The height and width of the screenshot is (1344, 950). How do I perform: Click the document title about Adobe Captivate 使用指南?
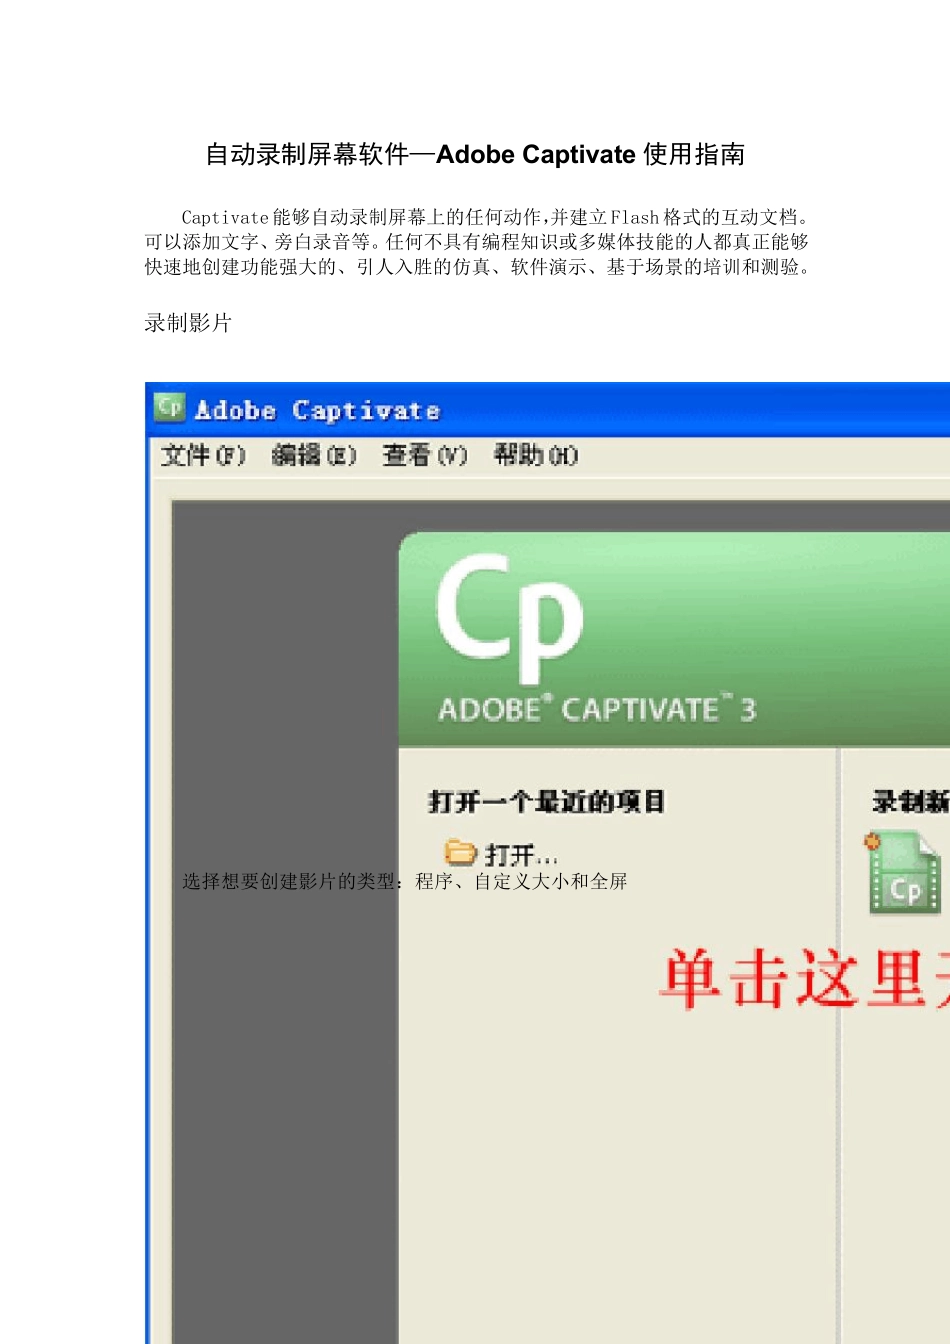coord(475,154)
